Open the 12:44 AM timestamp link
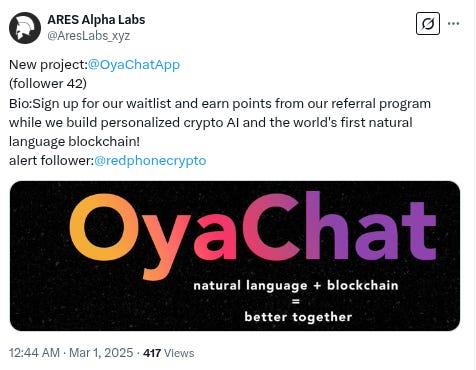 pyautogui.click(x=34, y=353)
